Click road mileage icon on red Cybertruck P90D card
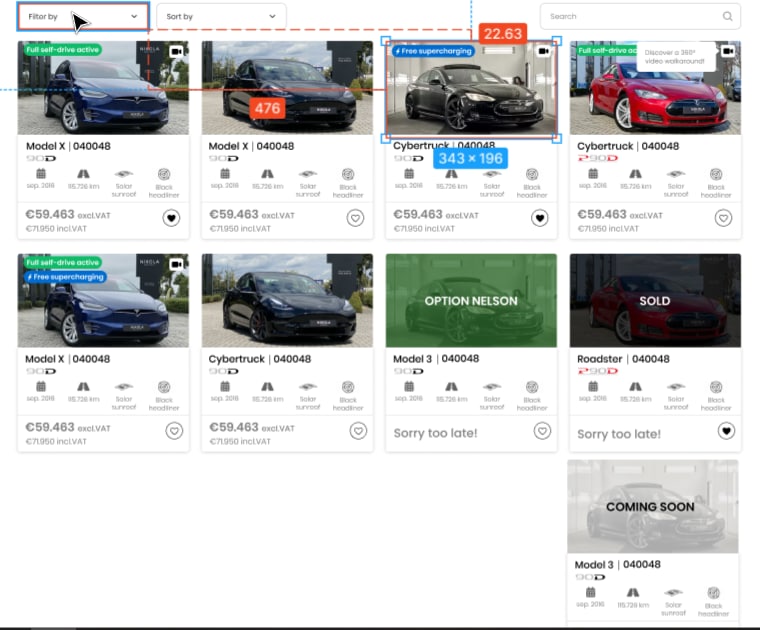 (635, 173)
